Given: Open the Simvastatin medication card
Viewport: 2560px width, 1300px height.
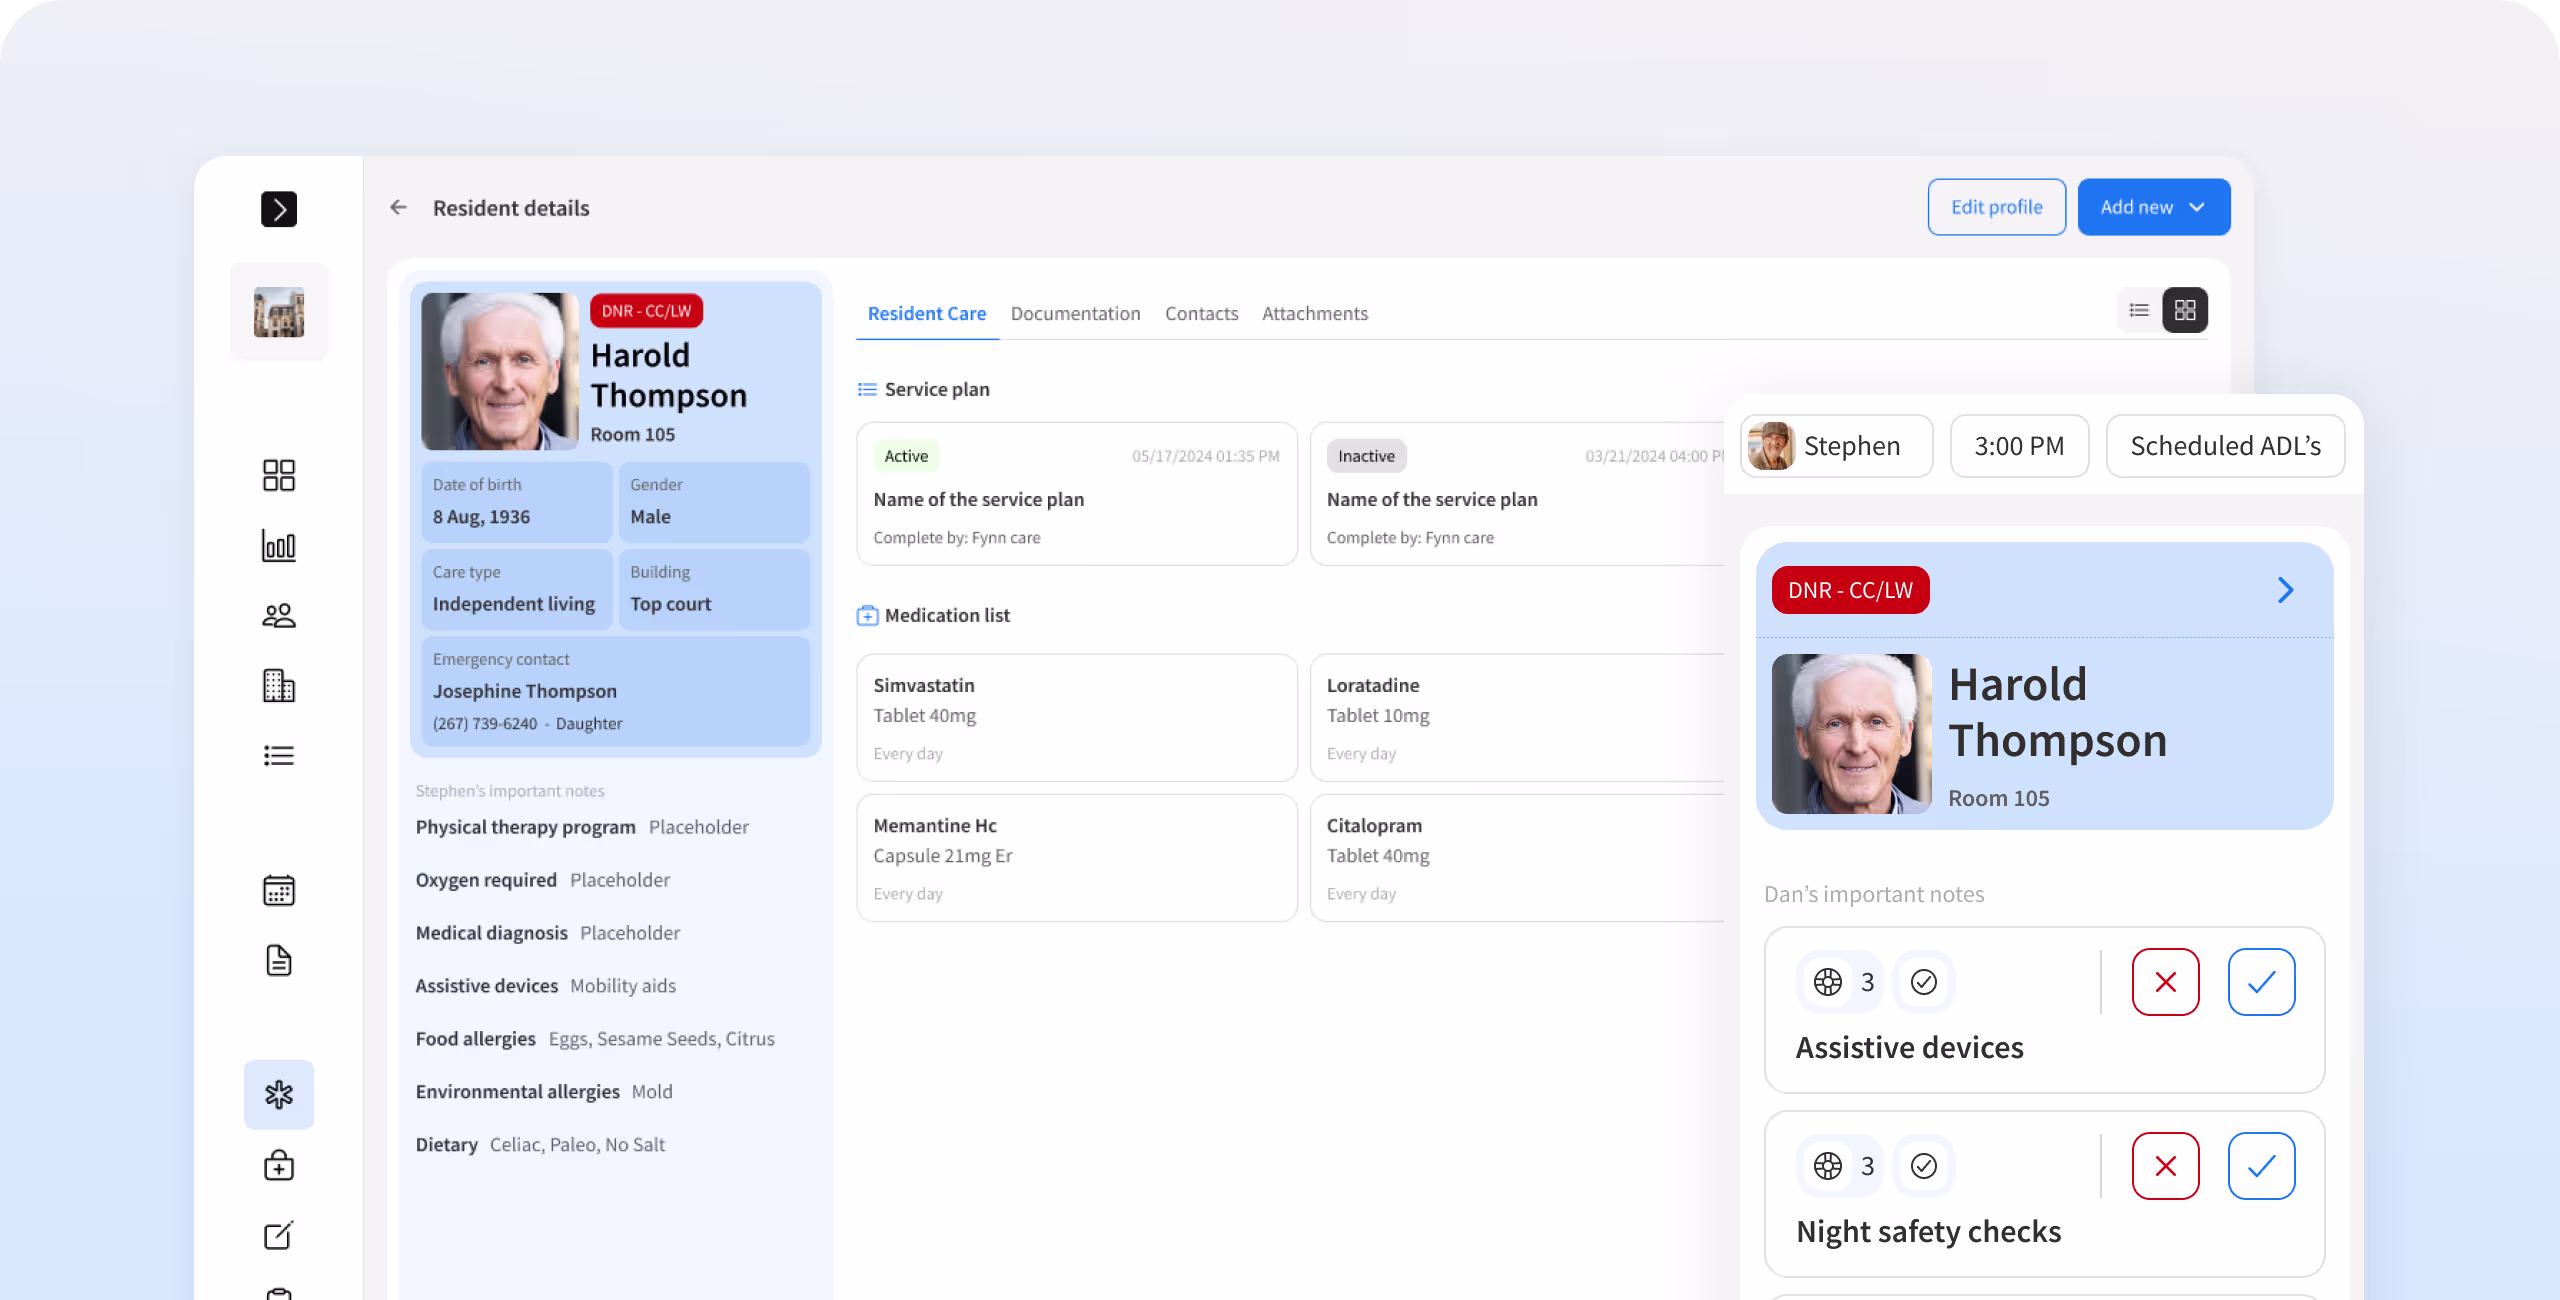Looking at the screenshot, I should (1076, 717).
